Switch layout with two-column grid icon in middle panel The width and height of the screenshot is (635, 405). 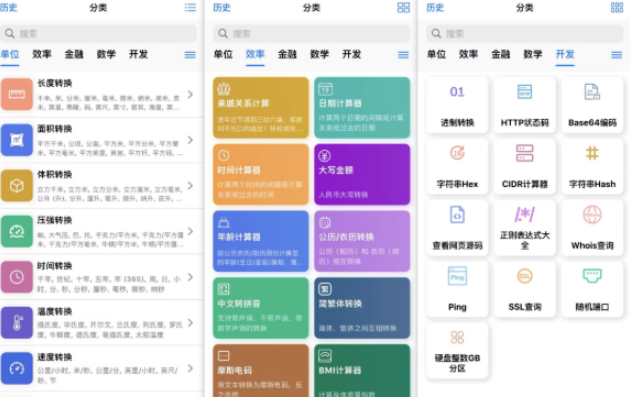pyautogui.click(x=403, y=8)
